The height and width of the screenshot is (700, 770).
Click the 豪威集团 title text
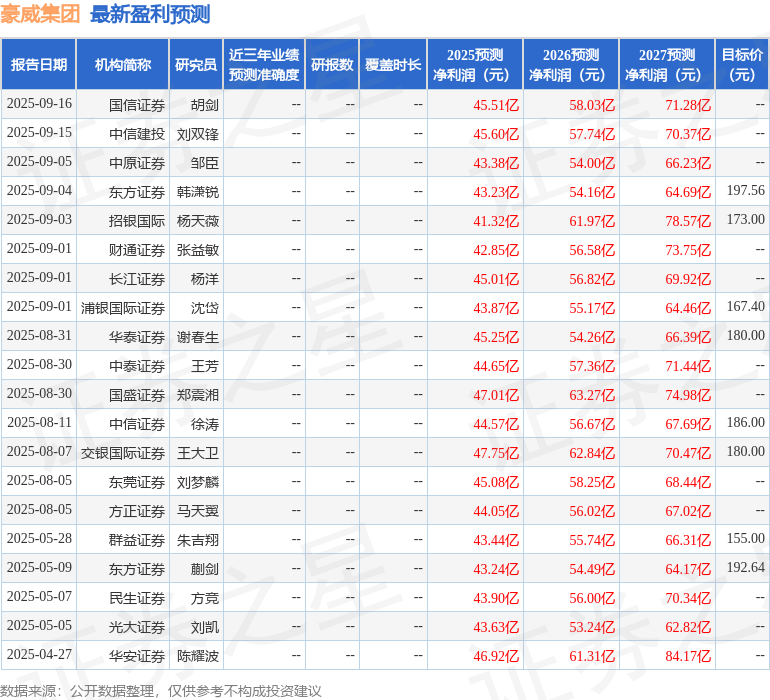(40, 14)
